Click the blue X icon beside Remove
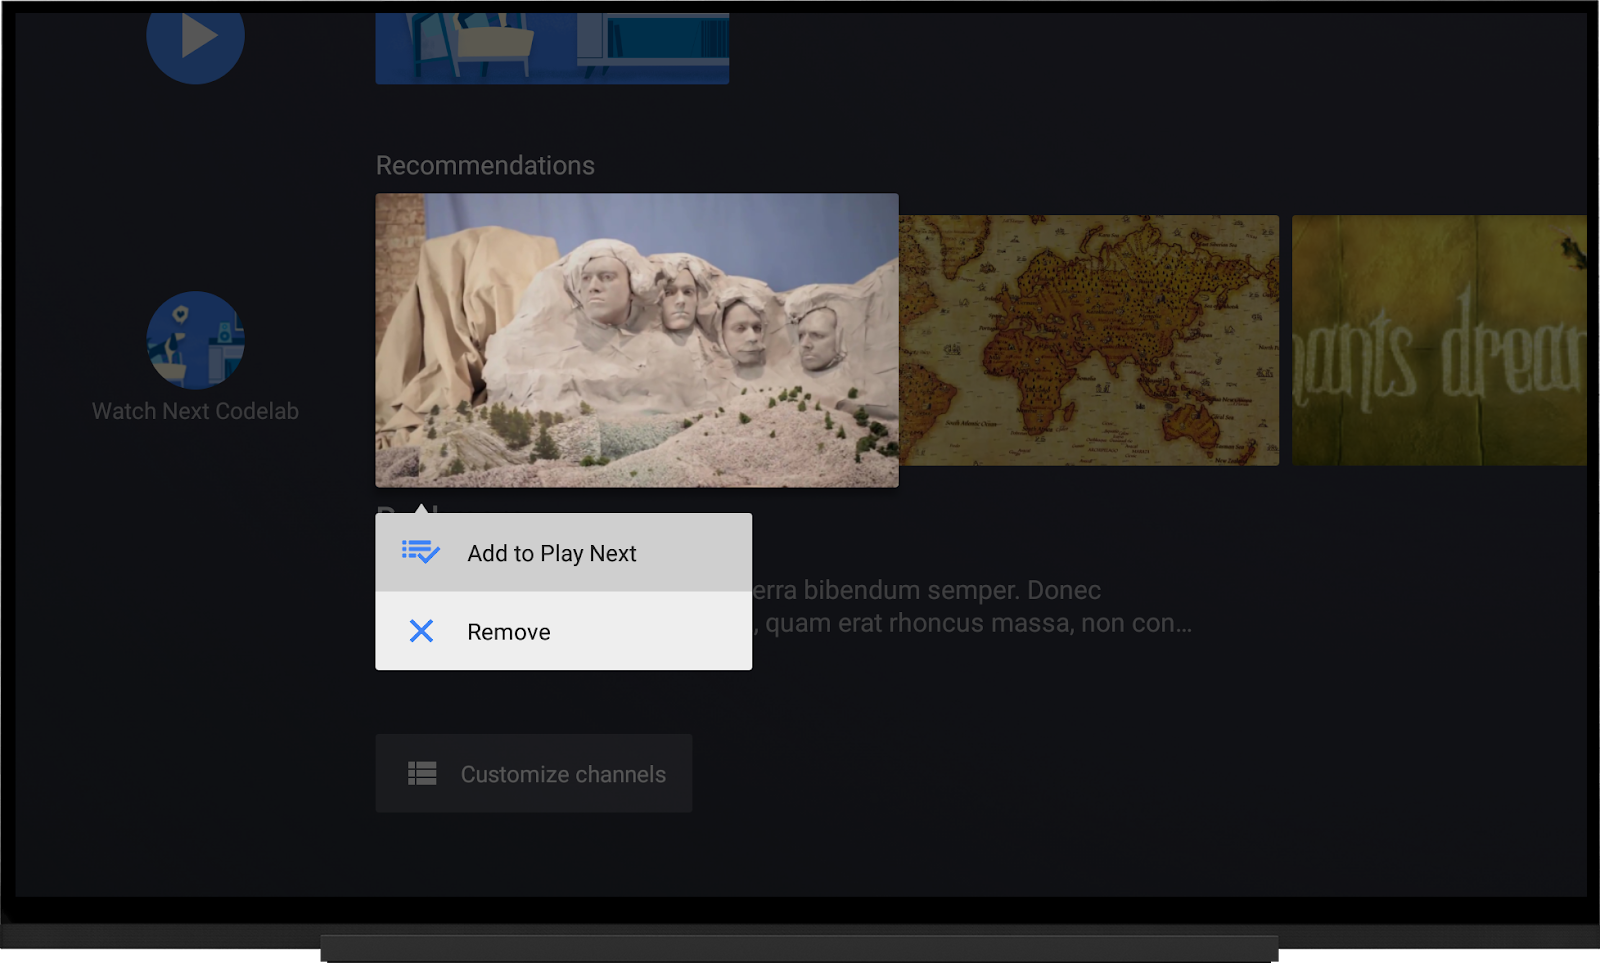Image resolution: width=1600 pixels, height=963 pixels. [x=421, y=631]
